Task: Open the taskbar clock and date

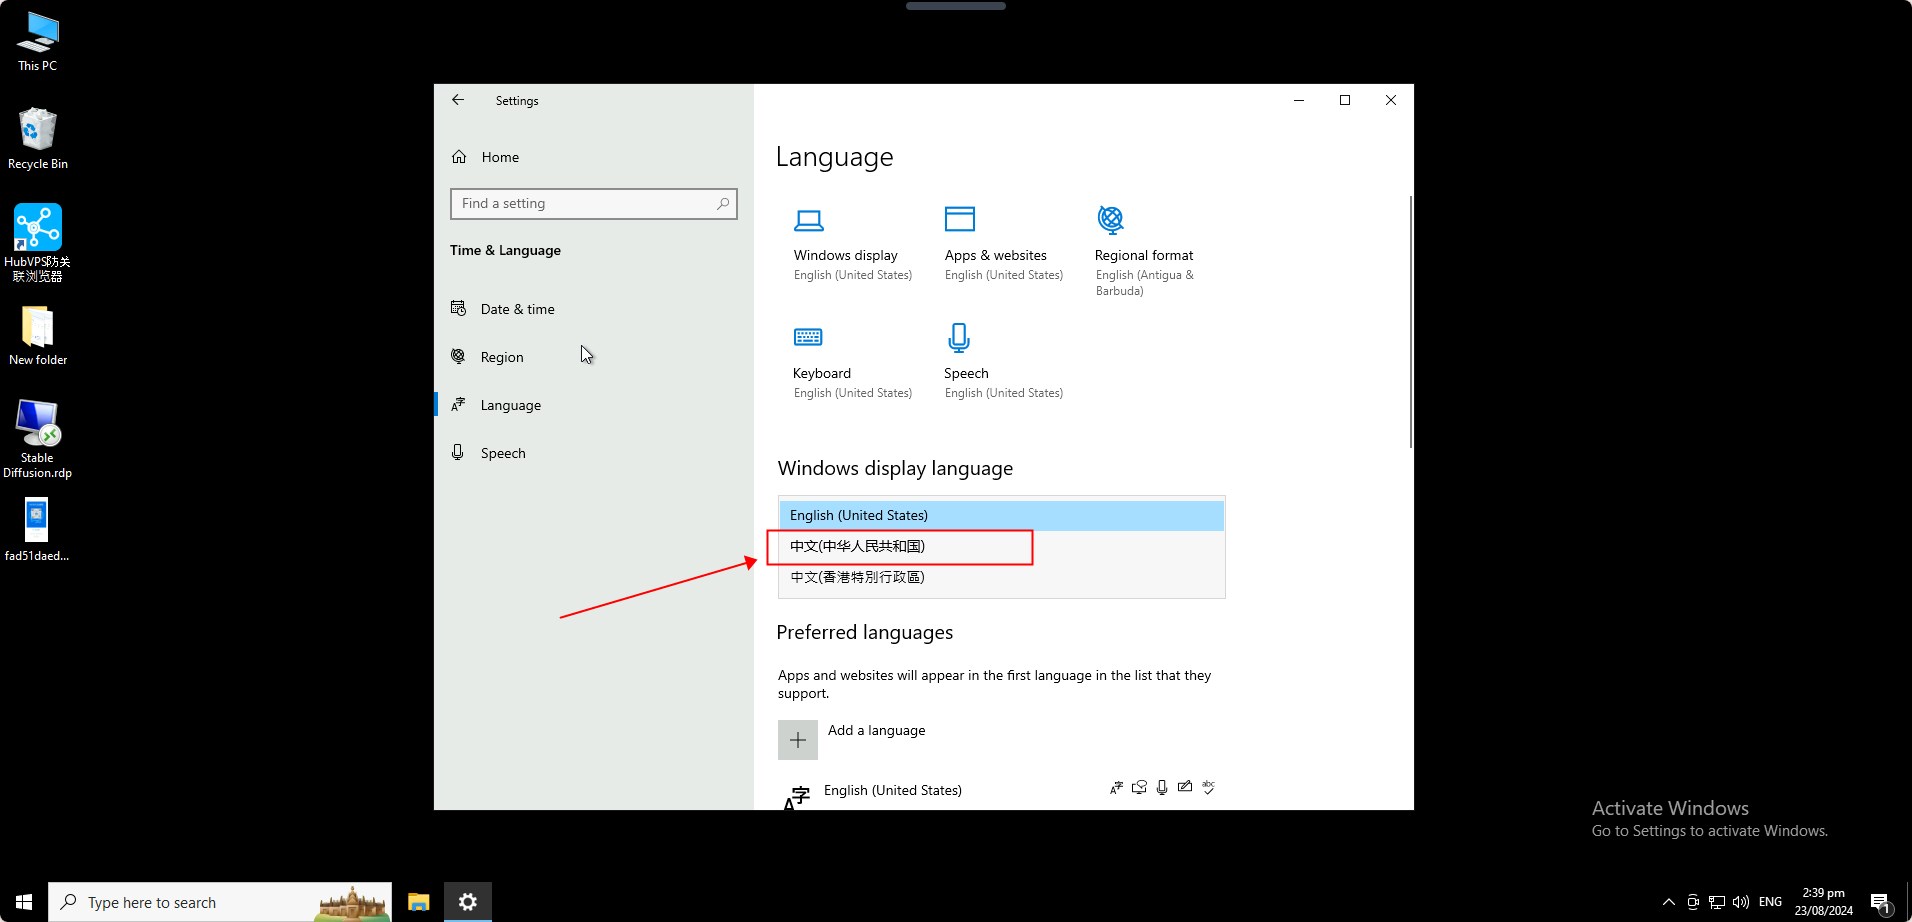Action: (1823, 902)
